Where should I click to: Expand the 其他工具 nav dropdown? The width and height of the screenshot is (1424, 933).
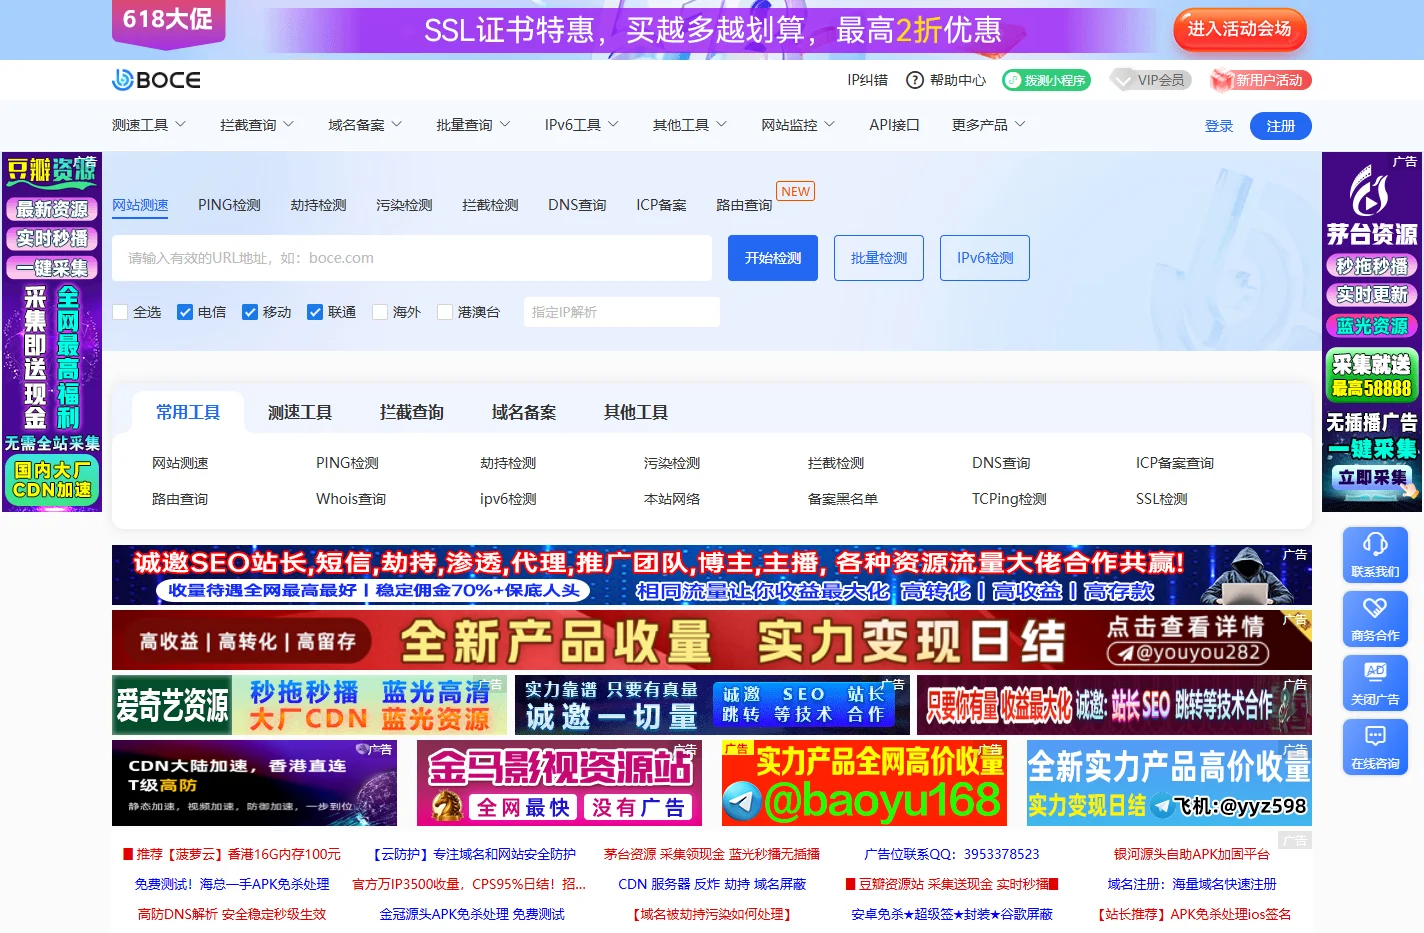pyautogui.click(x=690, y=125)
